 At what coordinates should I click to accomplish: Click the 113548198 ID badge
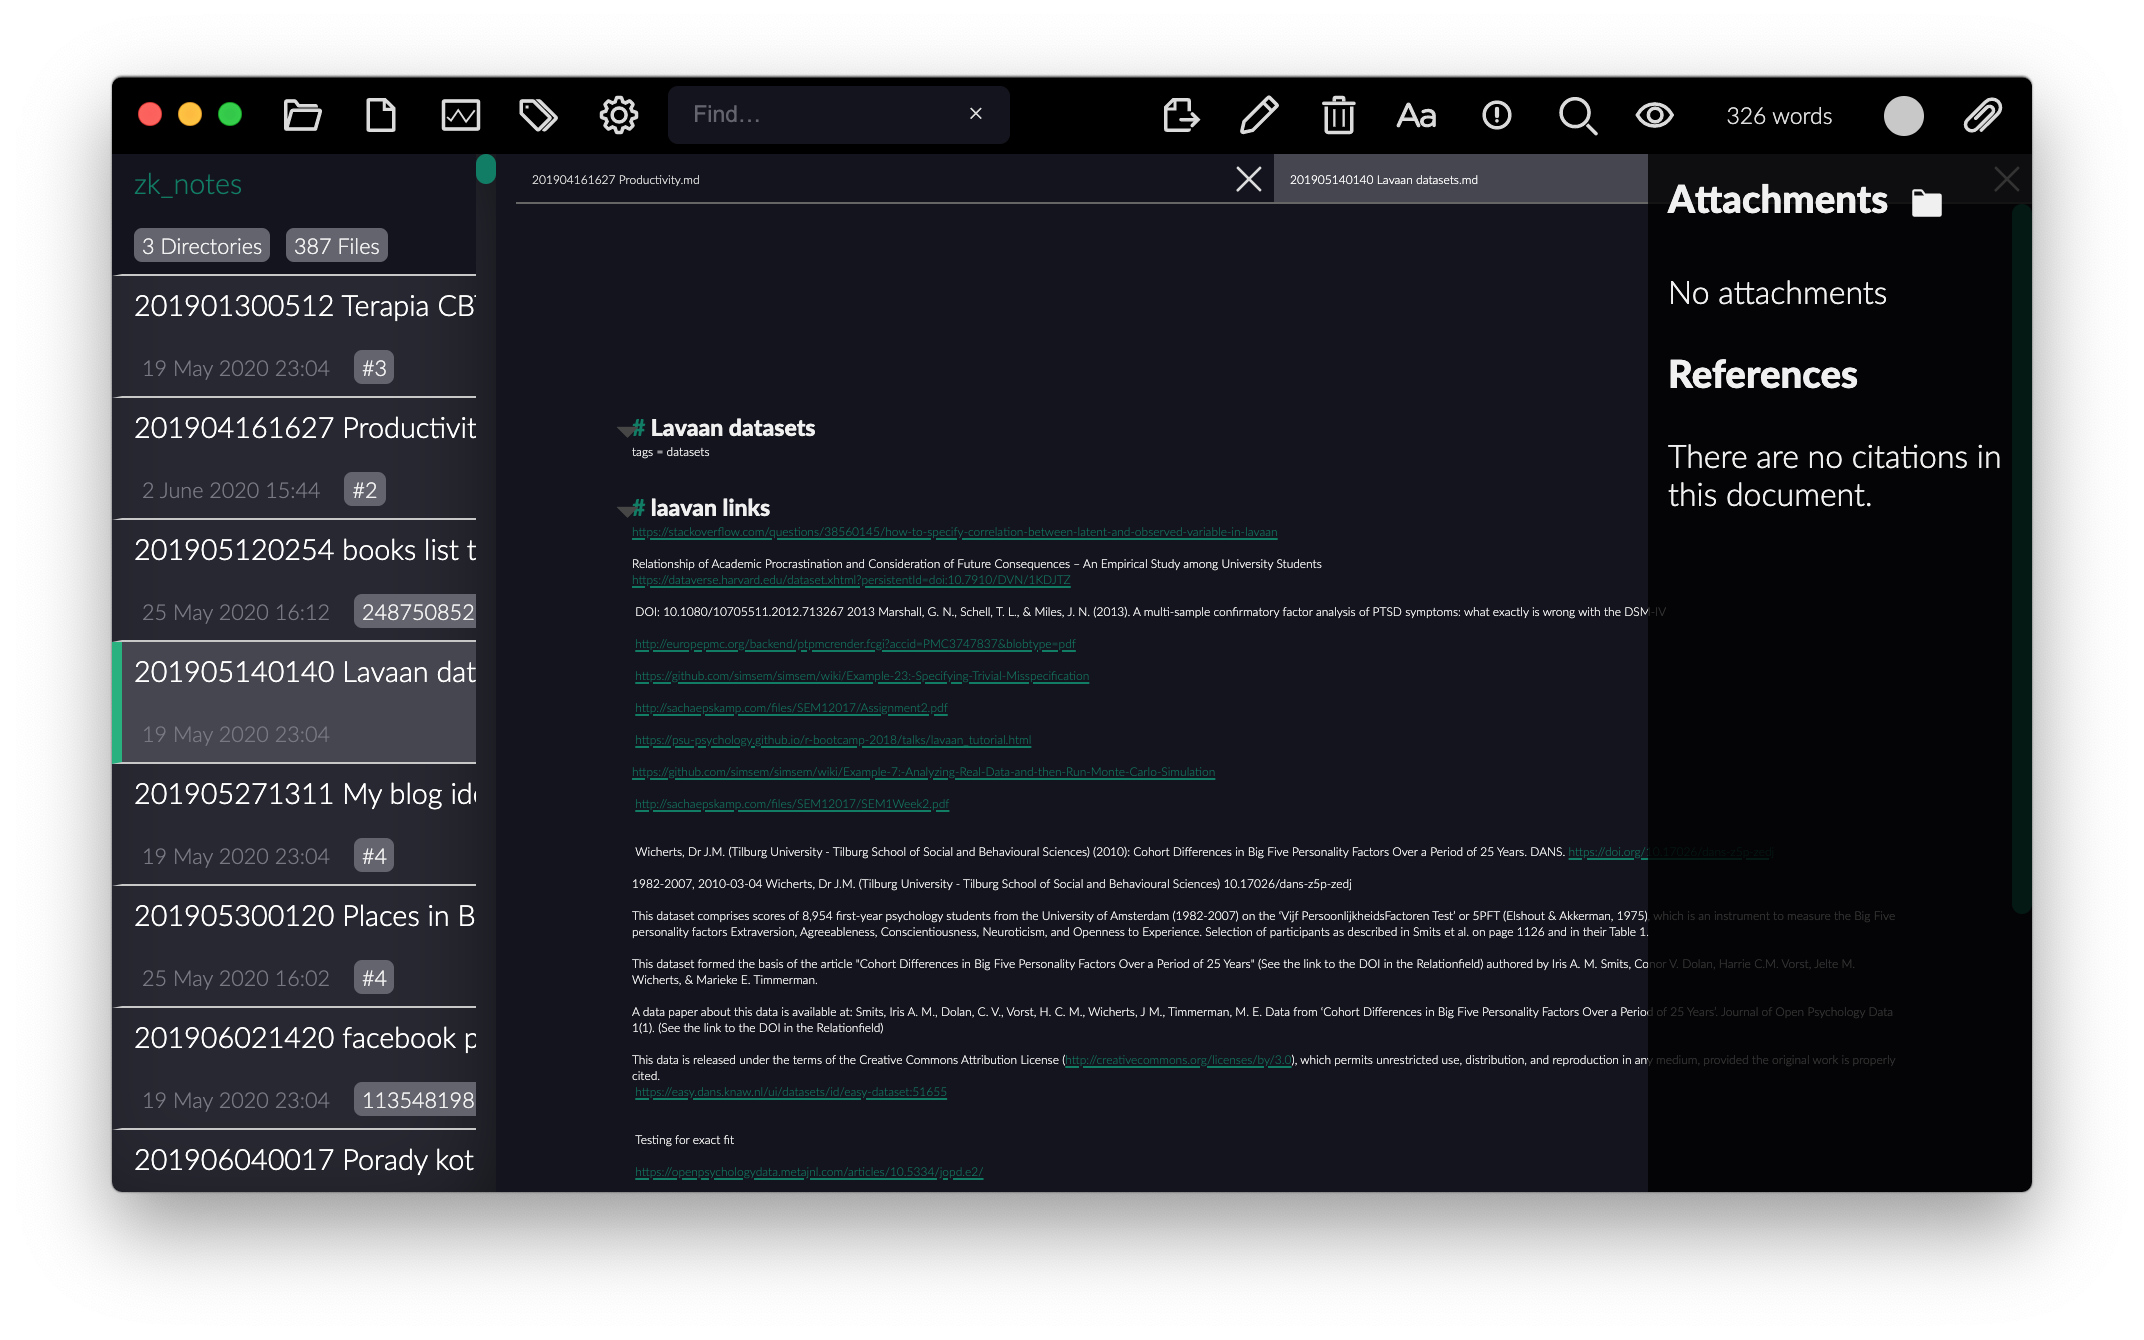pos(415,1100)
